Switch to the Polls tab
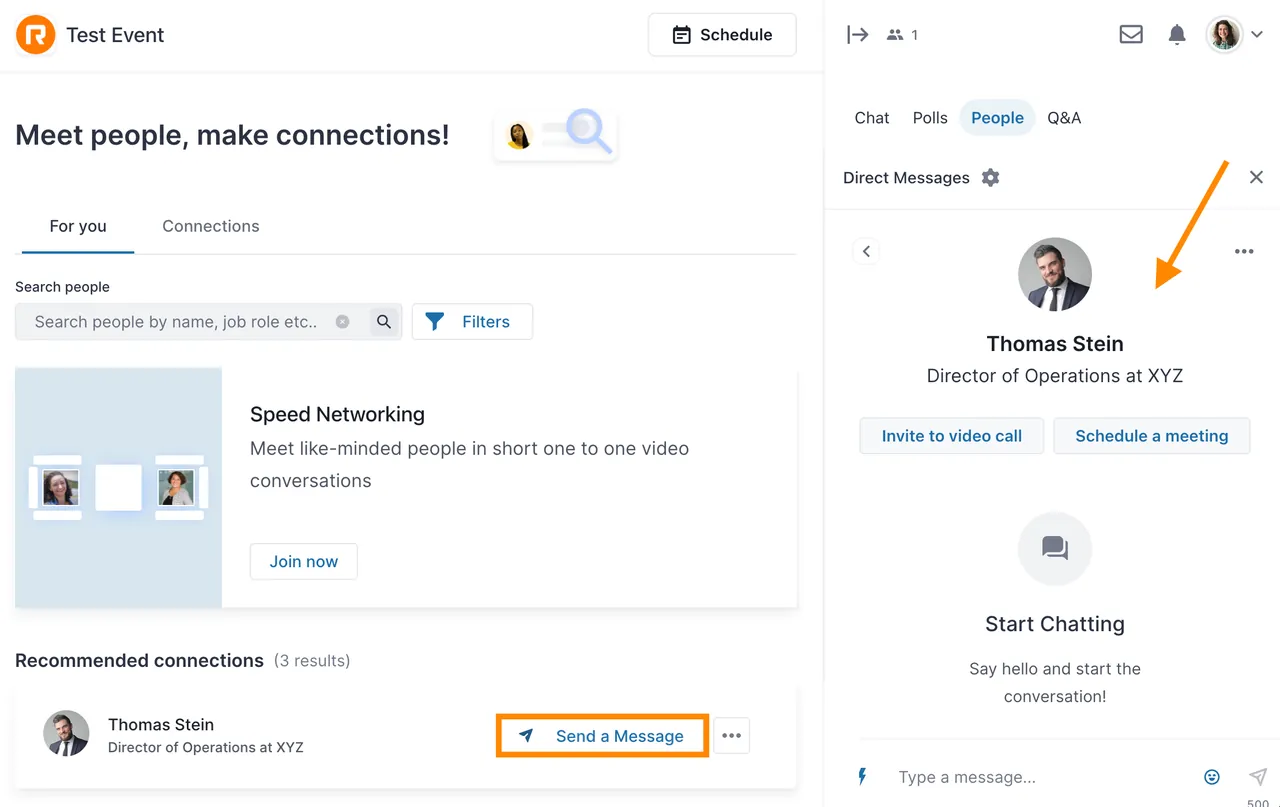Image resolution: width=1280 pixels, height=807 pixels. point(930,118)
